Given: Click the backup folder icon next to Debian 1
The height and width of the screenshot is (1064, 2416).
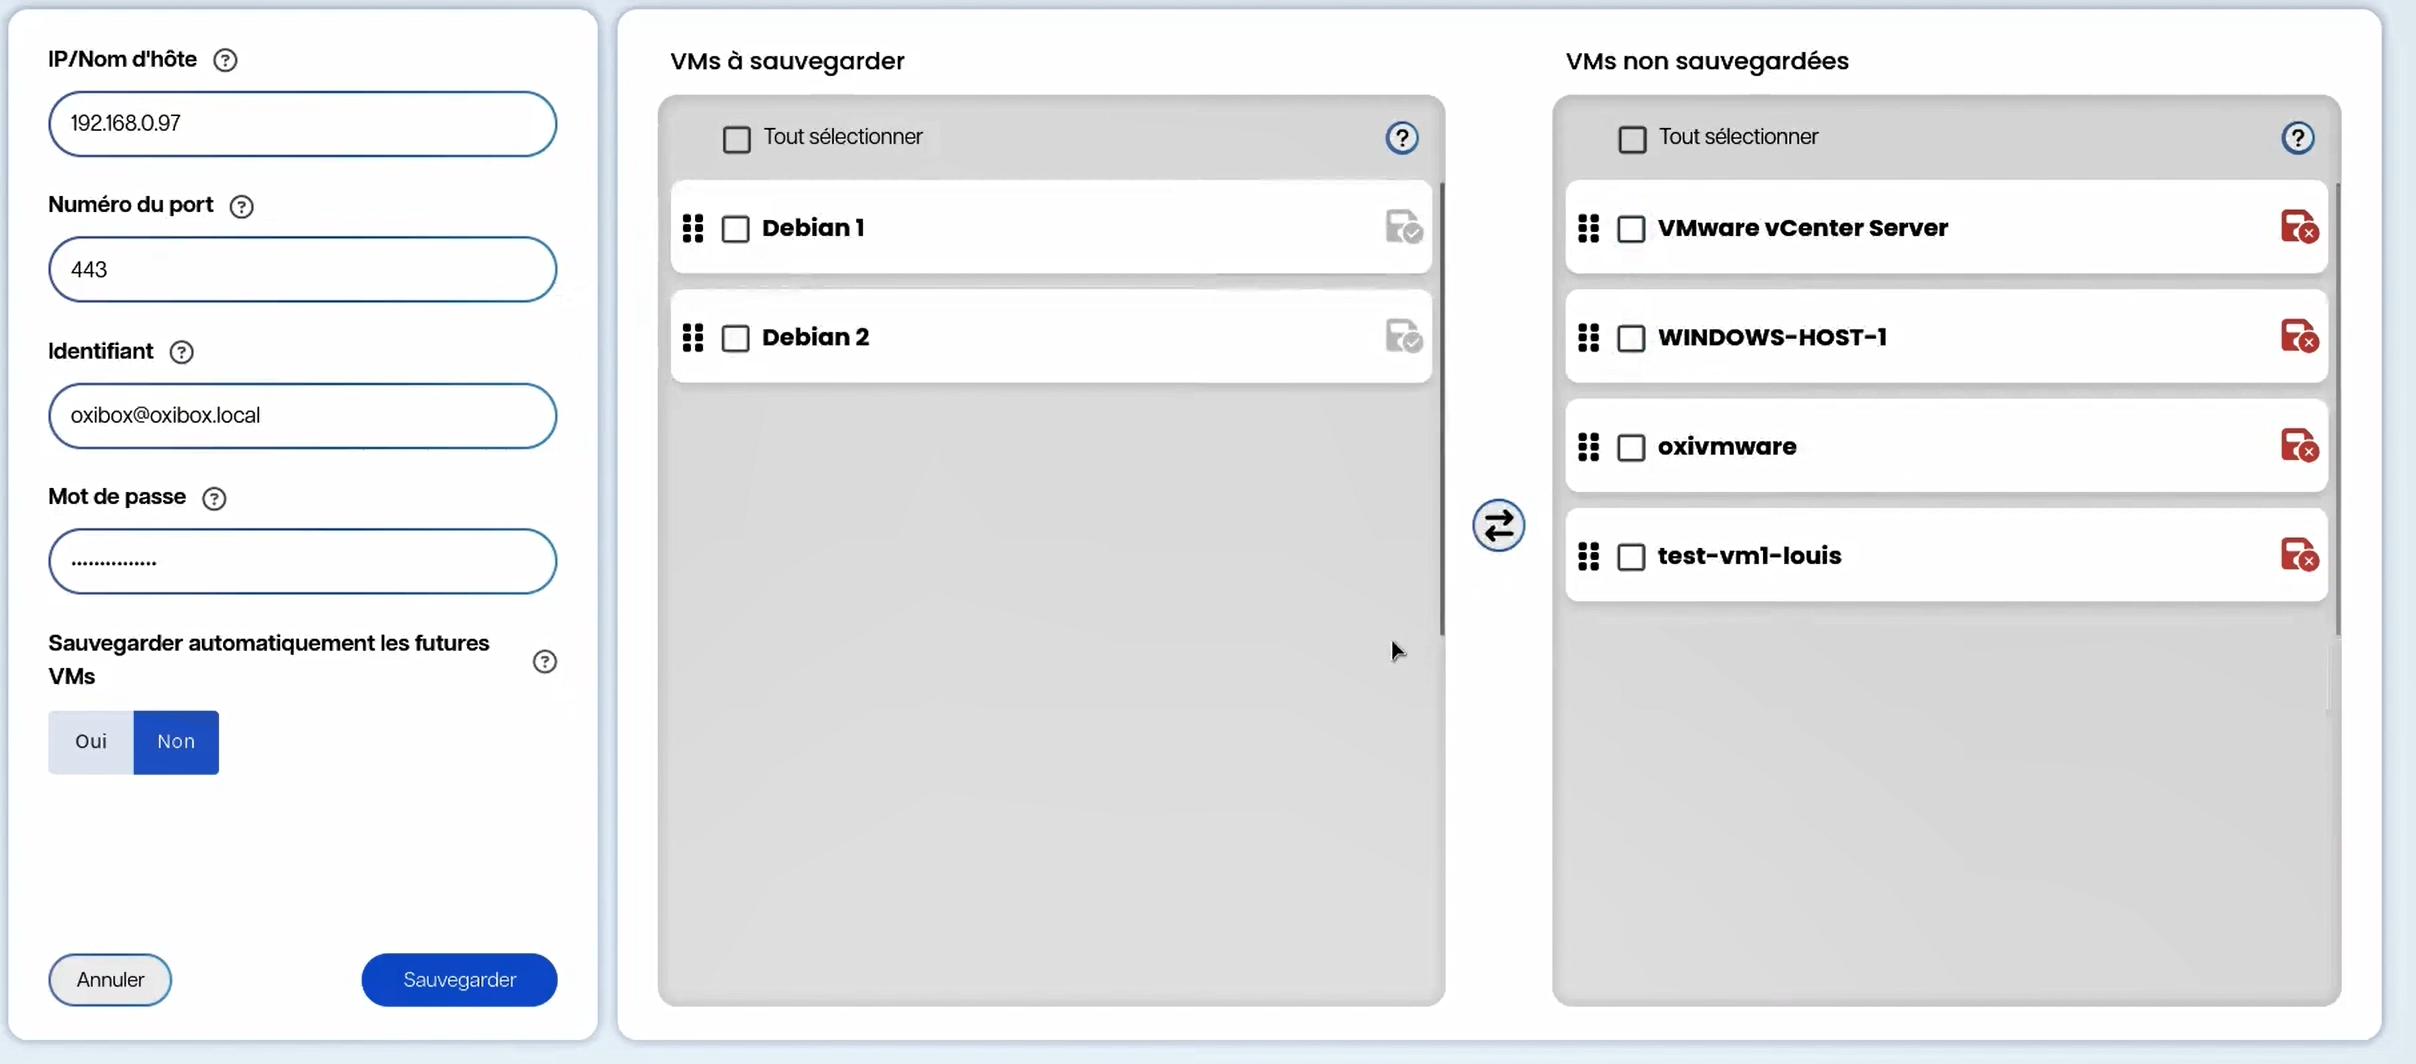Looking at the screenshot, I should click(x=1404, y=227).
